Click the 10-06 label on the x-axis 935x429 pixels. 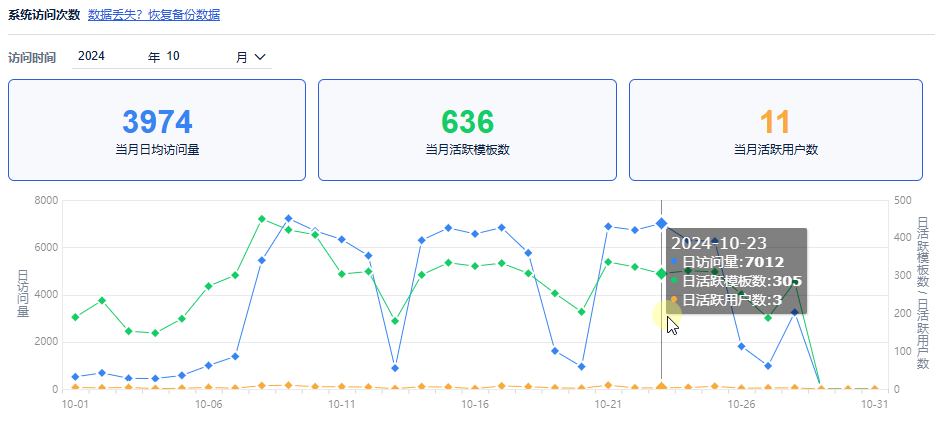(208, 405)
